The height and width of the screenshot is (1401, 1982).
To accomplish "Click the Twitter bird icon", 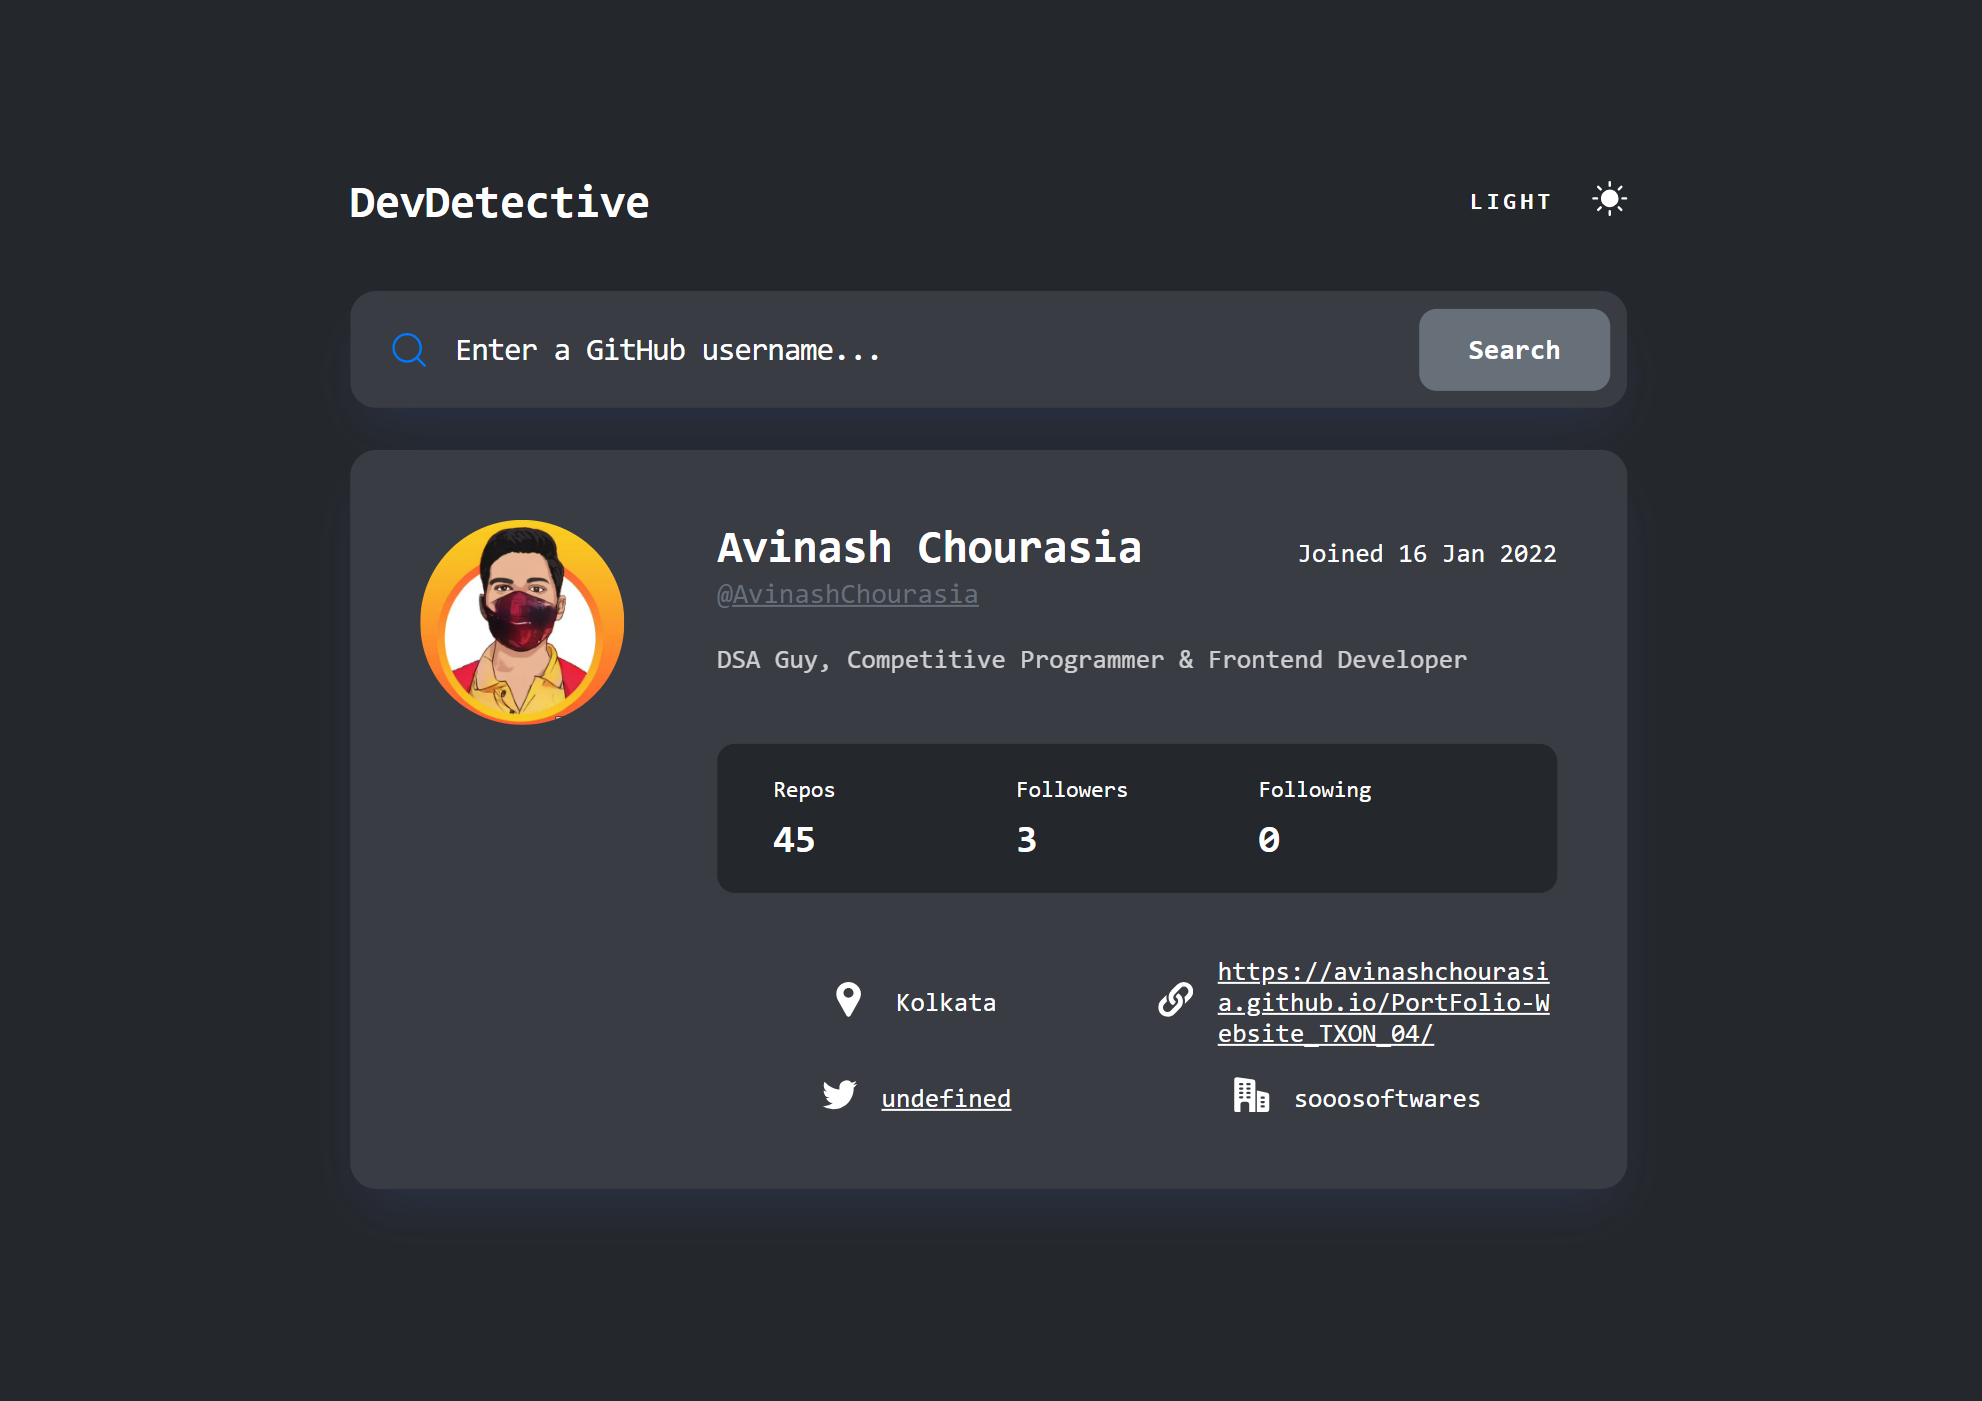I will [839, 1096].
